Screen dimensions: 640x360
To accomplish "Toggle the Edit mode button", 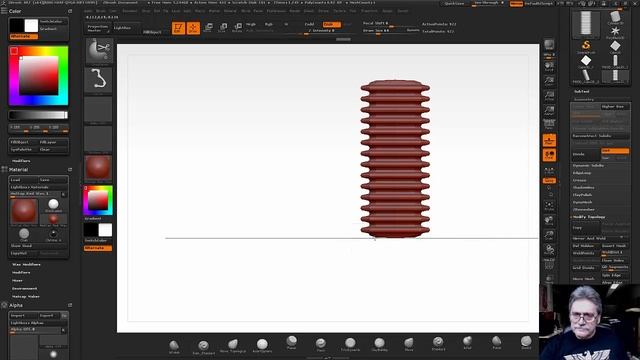I will point(178,28).
